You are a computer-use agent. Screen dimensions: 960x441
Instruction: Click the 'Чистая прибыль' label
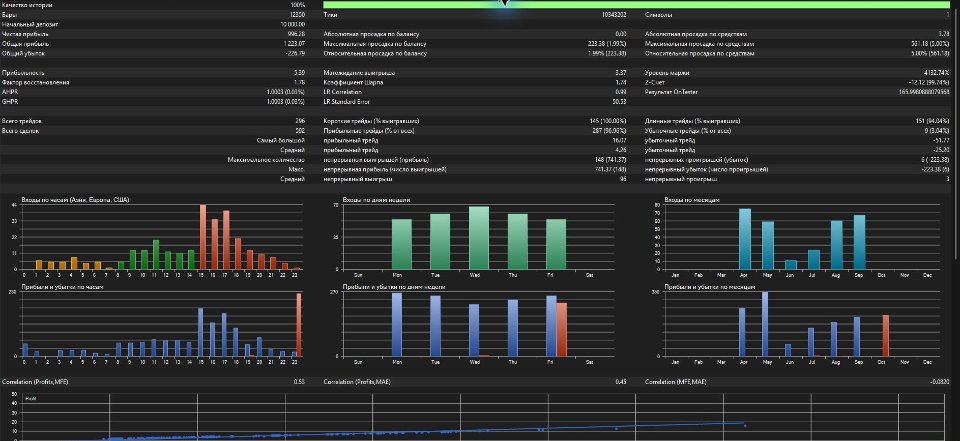(x=26, y=34)
